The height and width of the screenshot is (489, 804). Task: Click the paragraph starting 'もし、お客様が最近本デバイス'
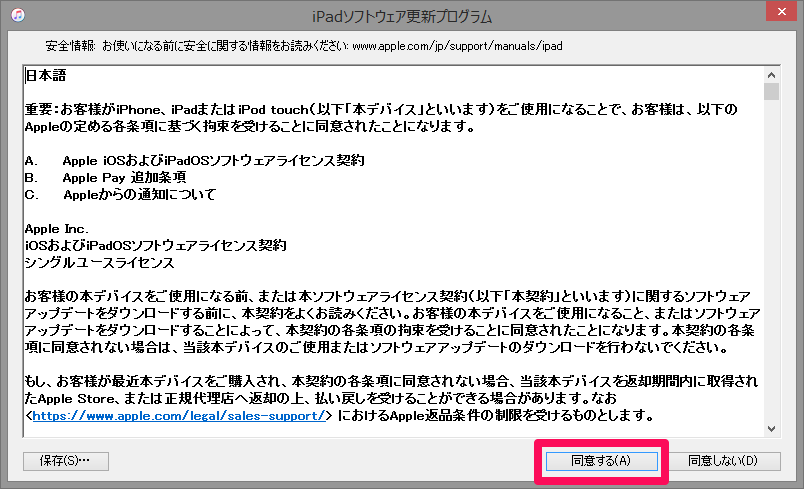click(x=391, y=398)
